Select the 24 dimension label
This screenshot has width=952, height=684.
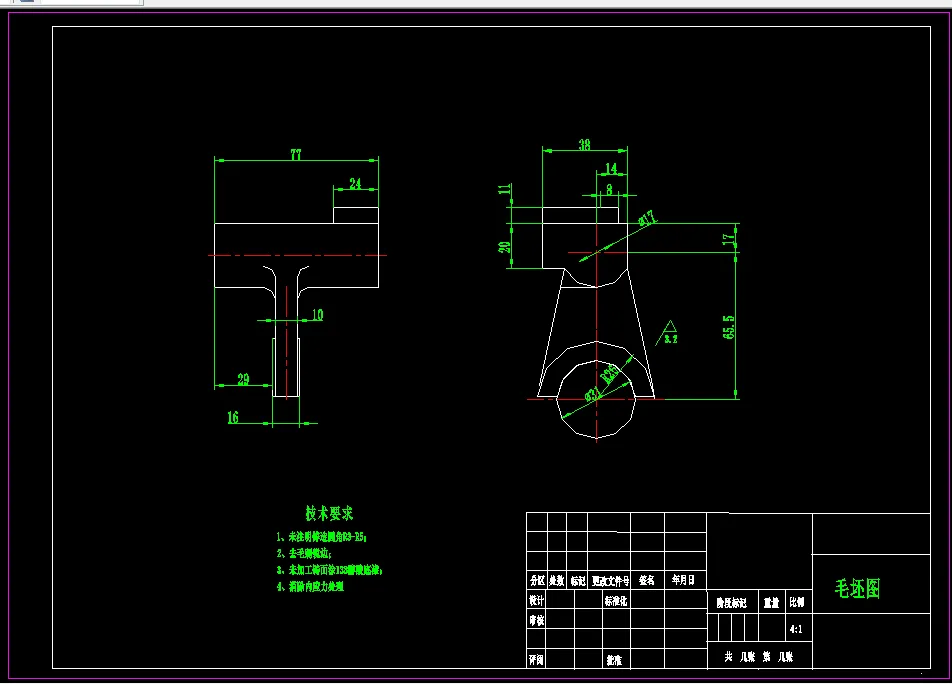click(355, 183)
